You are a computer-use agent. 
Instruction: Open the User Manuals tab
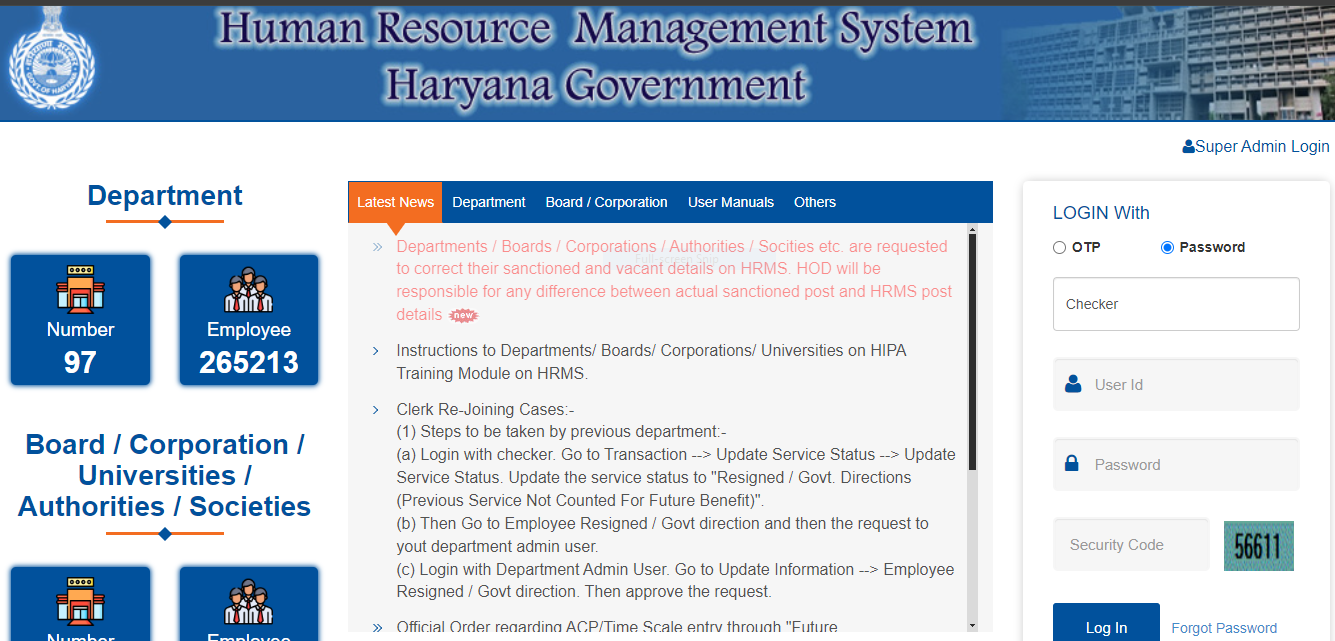(x=731, y=202)
